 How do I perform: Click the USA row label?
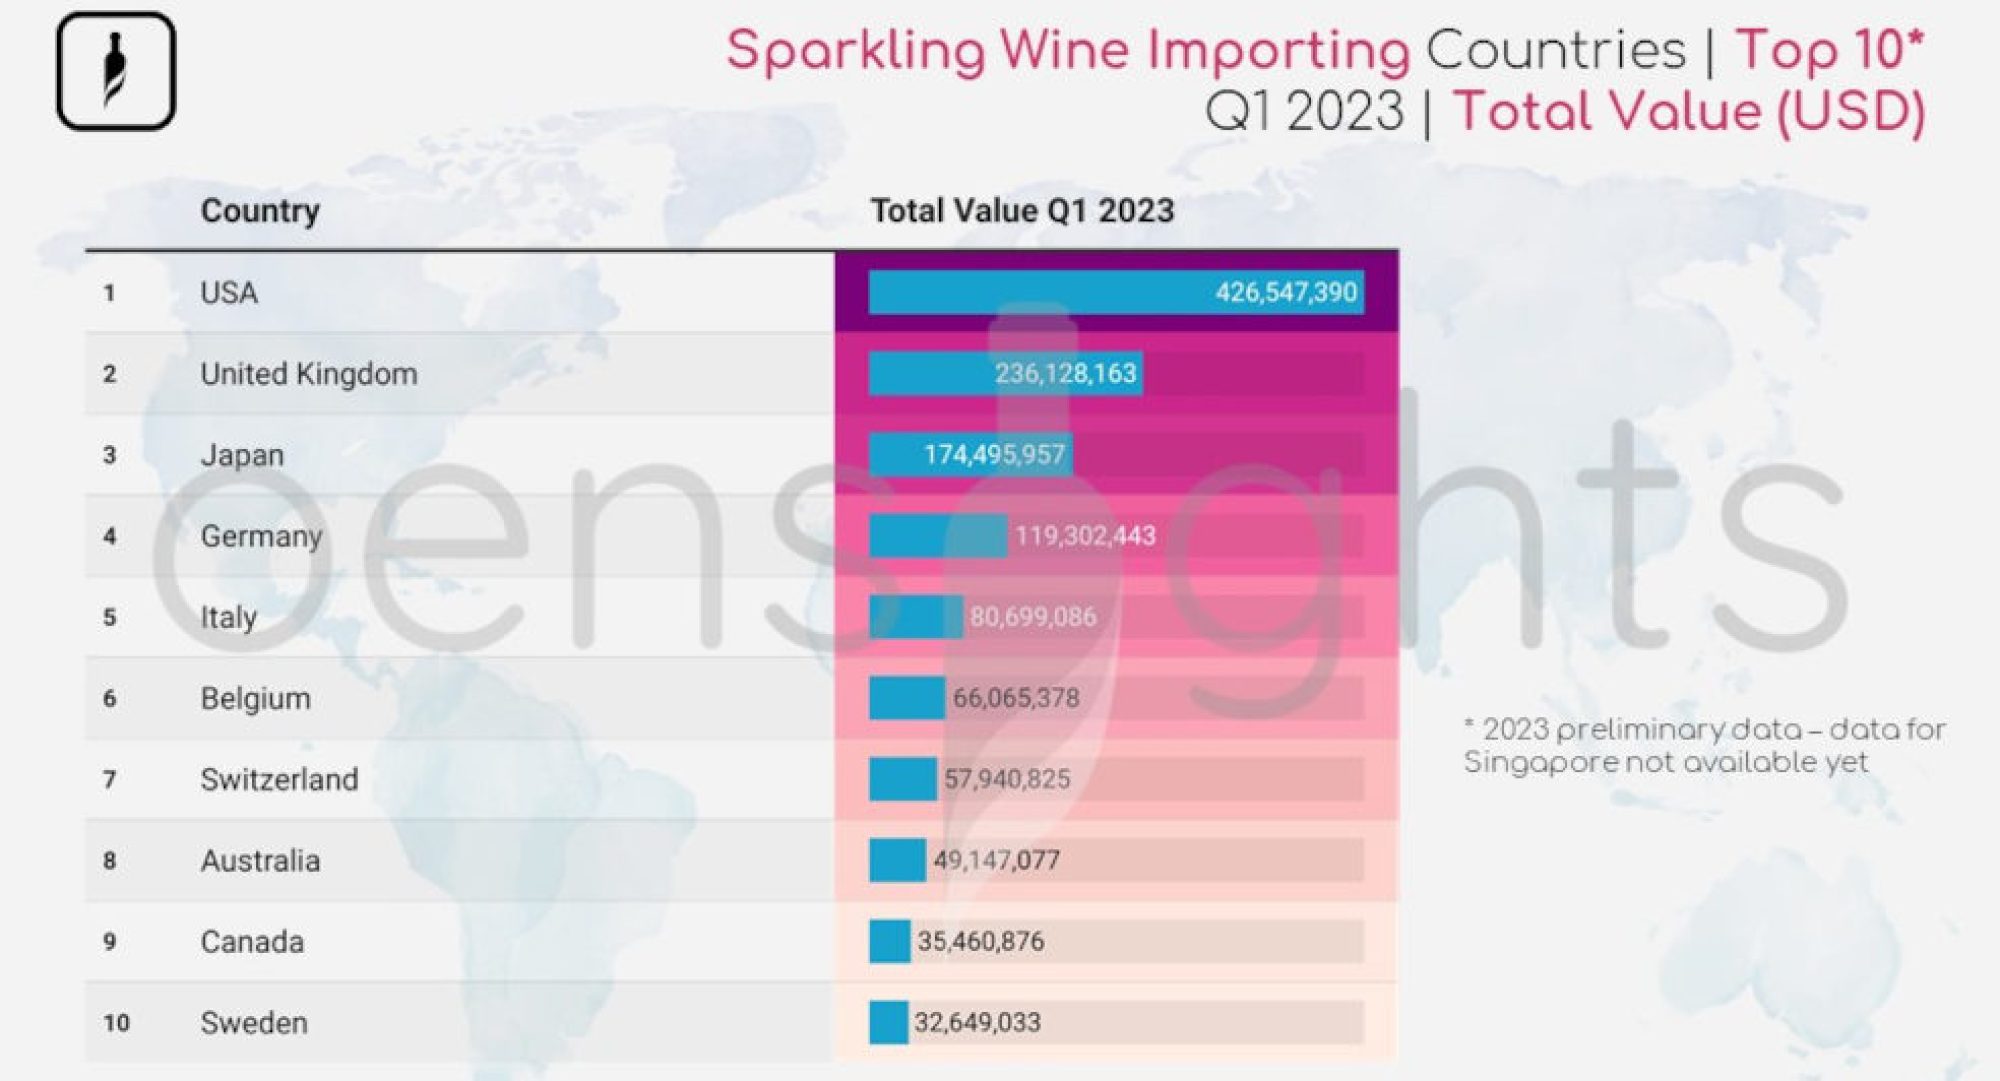pyautogui.click(x=229, y=293)
